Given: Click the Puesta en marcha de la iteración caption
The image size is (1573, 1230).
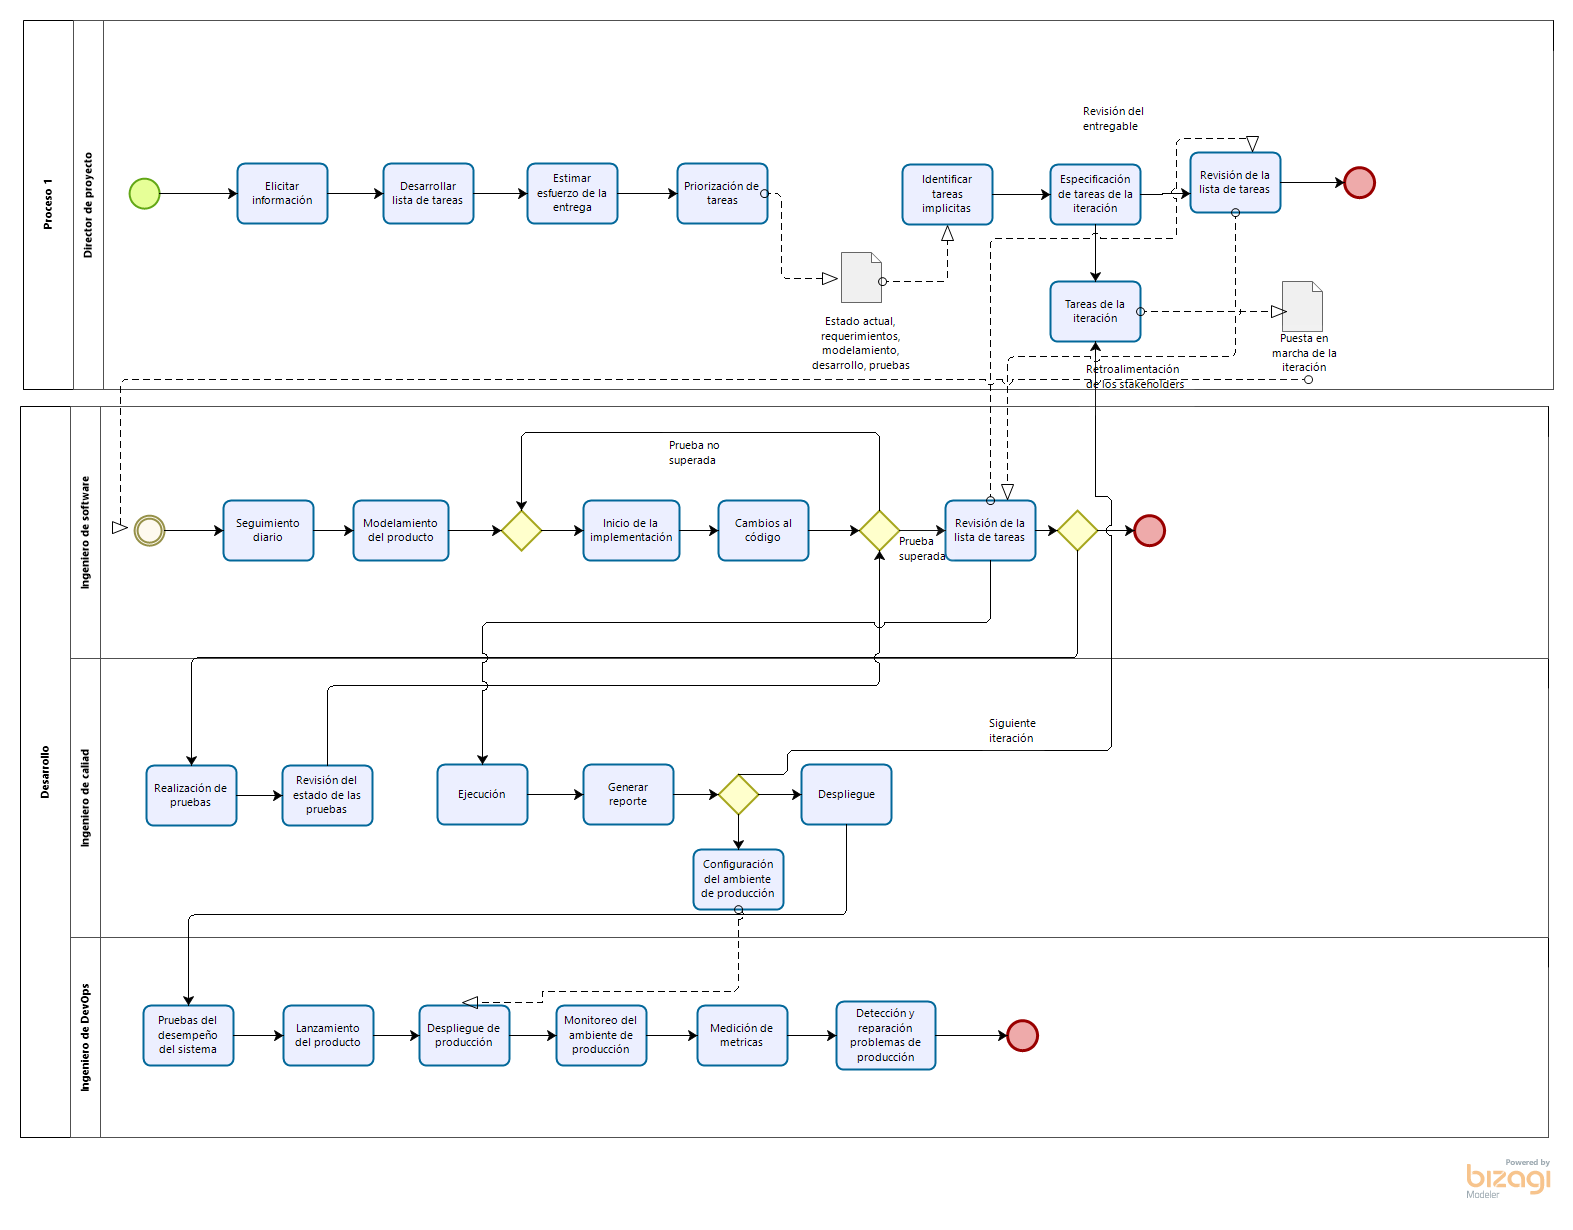Looking at the screenshot, I should (1304, 353).
